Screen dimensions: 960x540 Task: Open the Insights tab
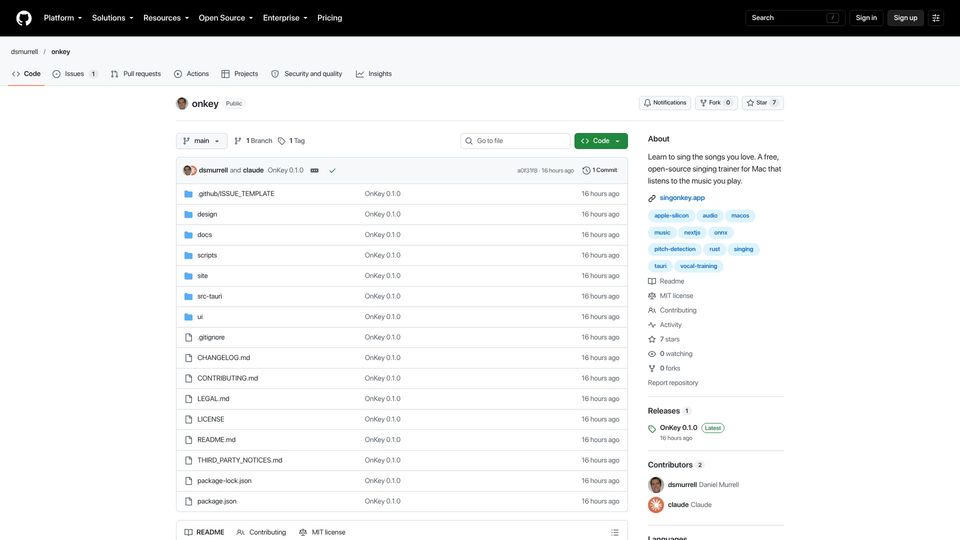point(373,73)
